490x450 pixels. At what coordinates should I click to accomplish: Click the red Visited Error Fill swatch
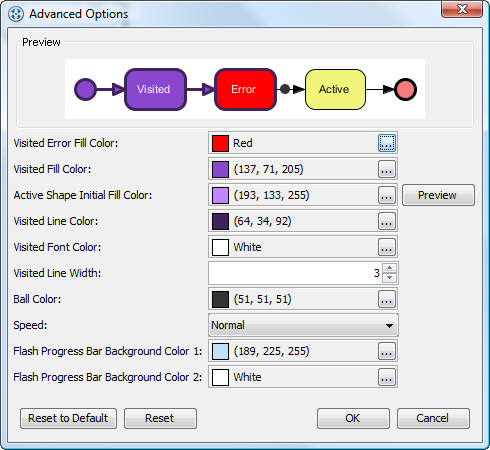220,143
